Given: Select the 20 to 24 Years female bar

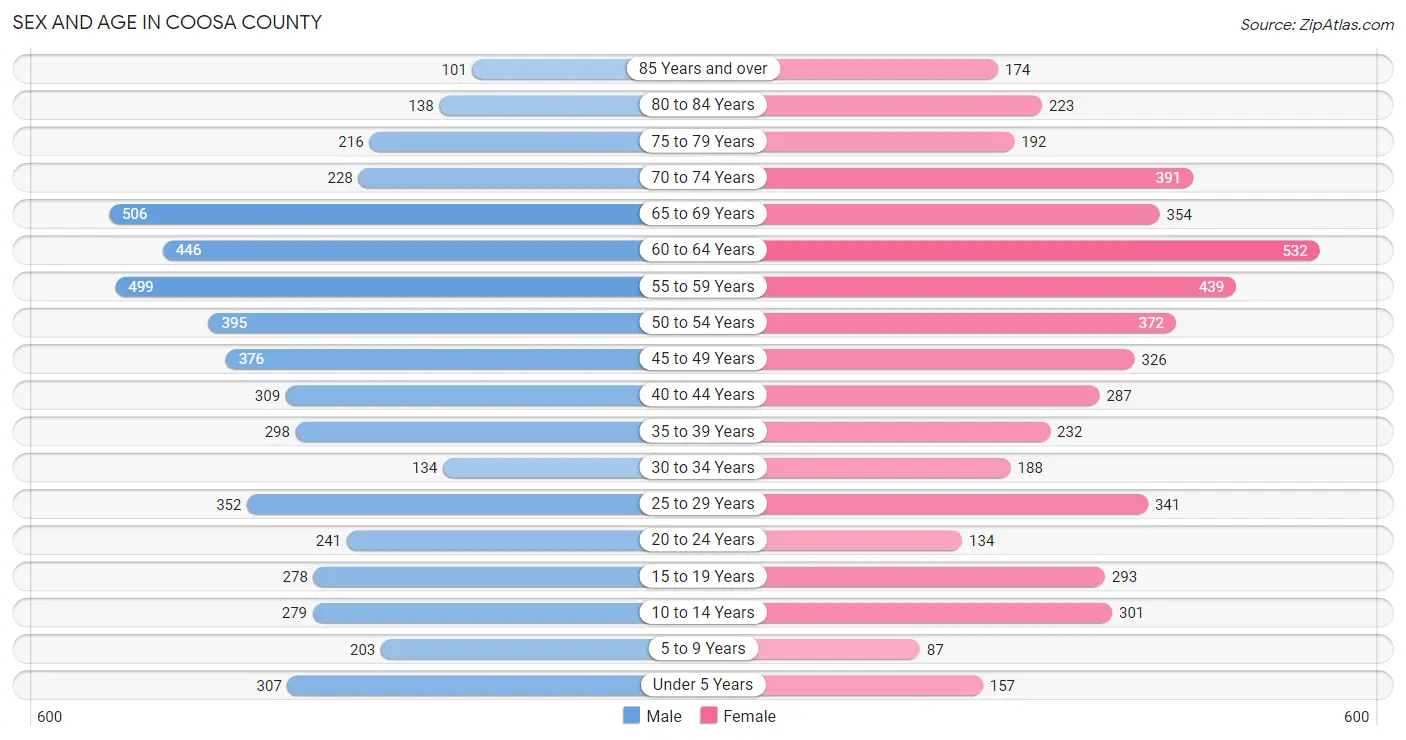Looking at the screenshot, I should click(862, 540).
